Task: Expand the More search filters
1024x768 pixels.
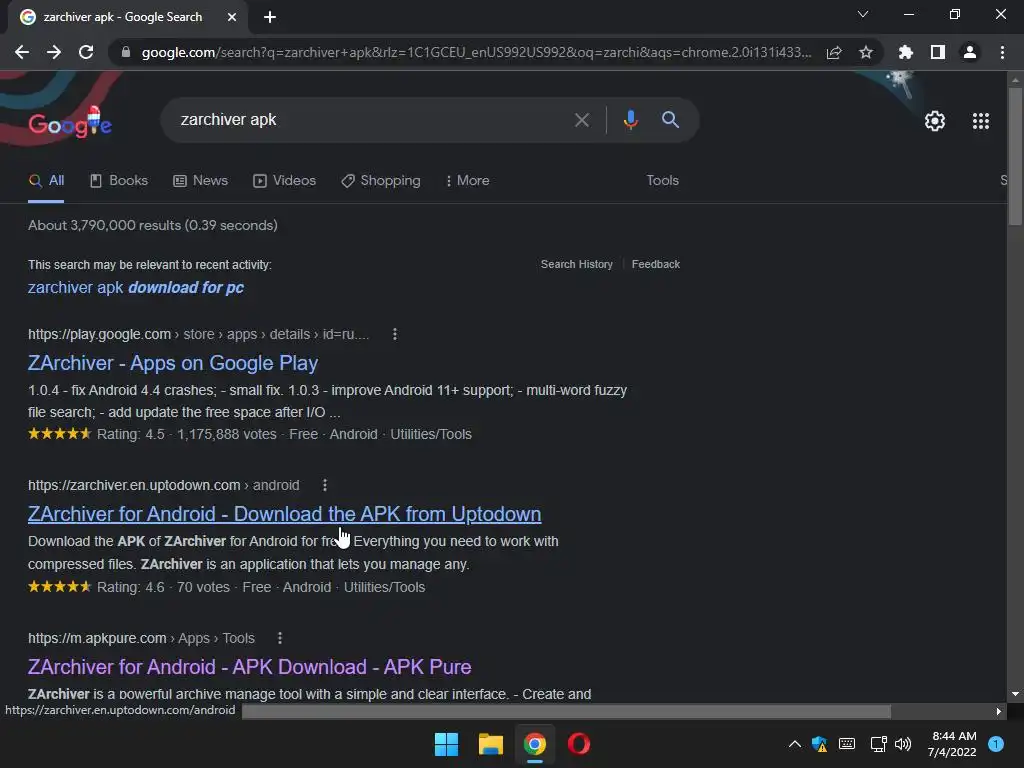Action: pos(467,181)
